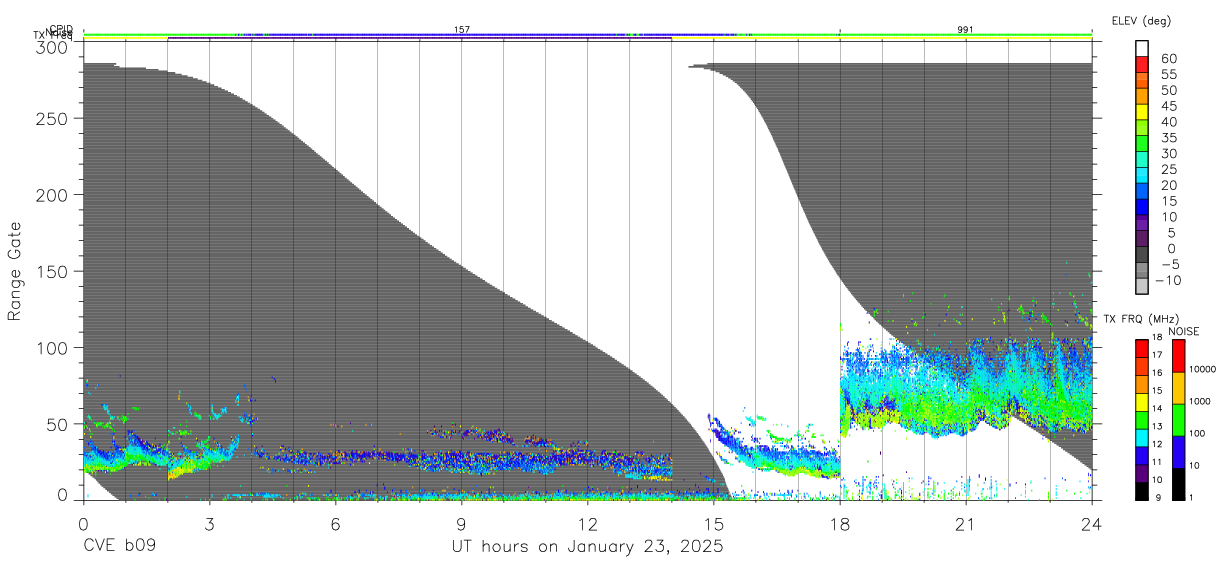Pick cyan TX FRQ swatch between 13 and 12
The width and height of the screenshot is (1228, 567).
point(1142,438)
